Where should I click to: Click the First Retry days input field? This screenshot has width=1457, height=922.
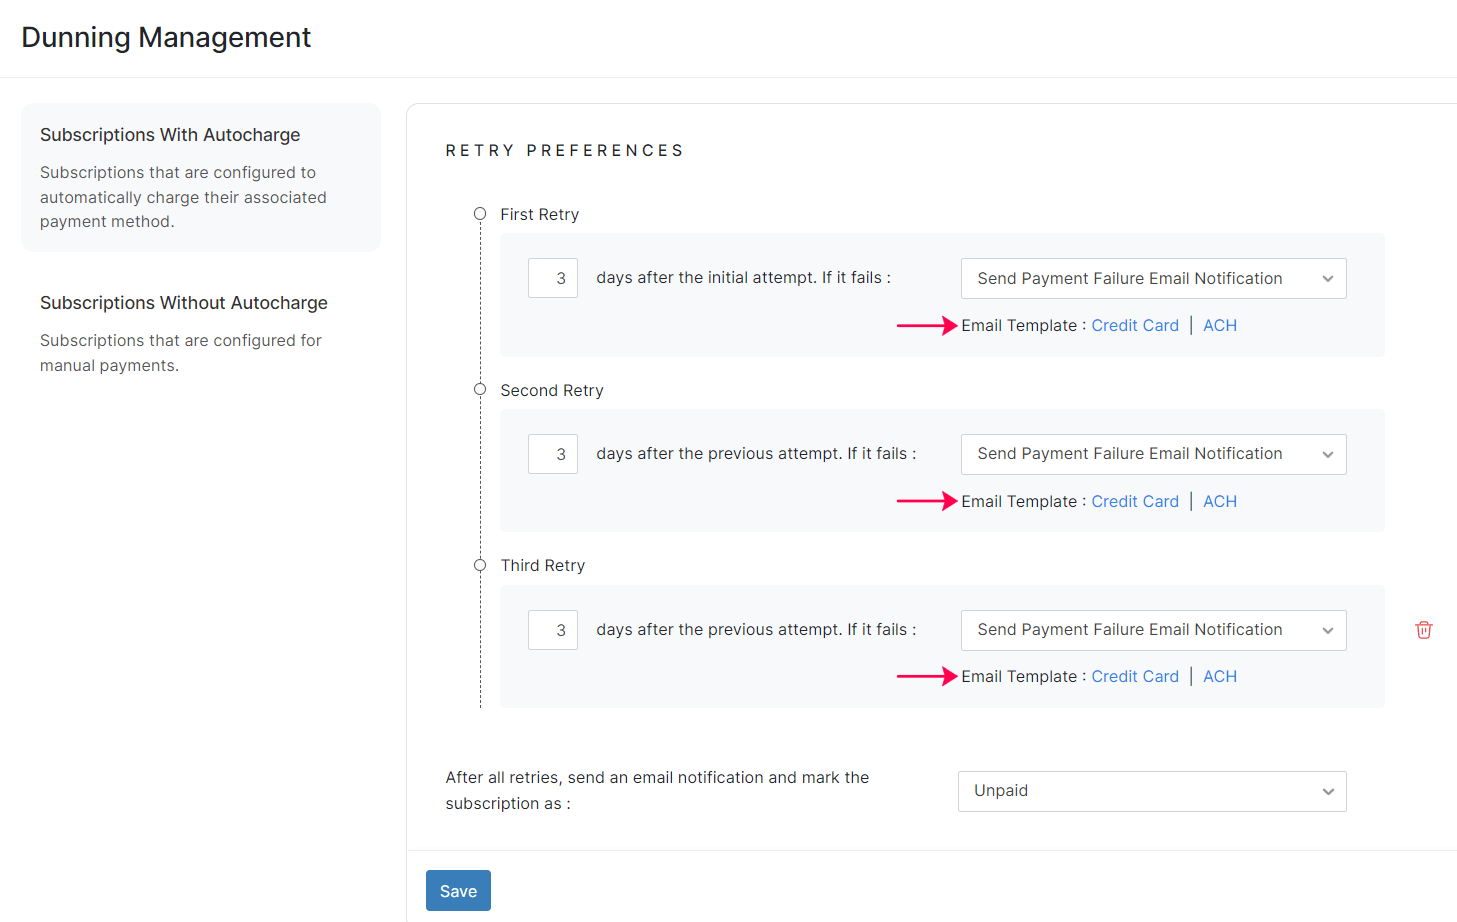(552, 278)
